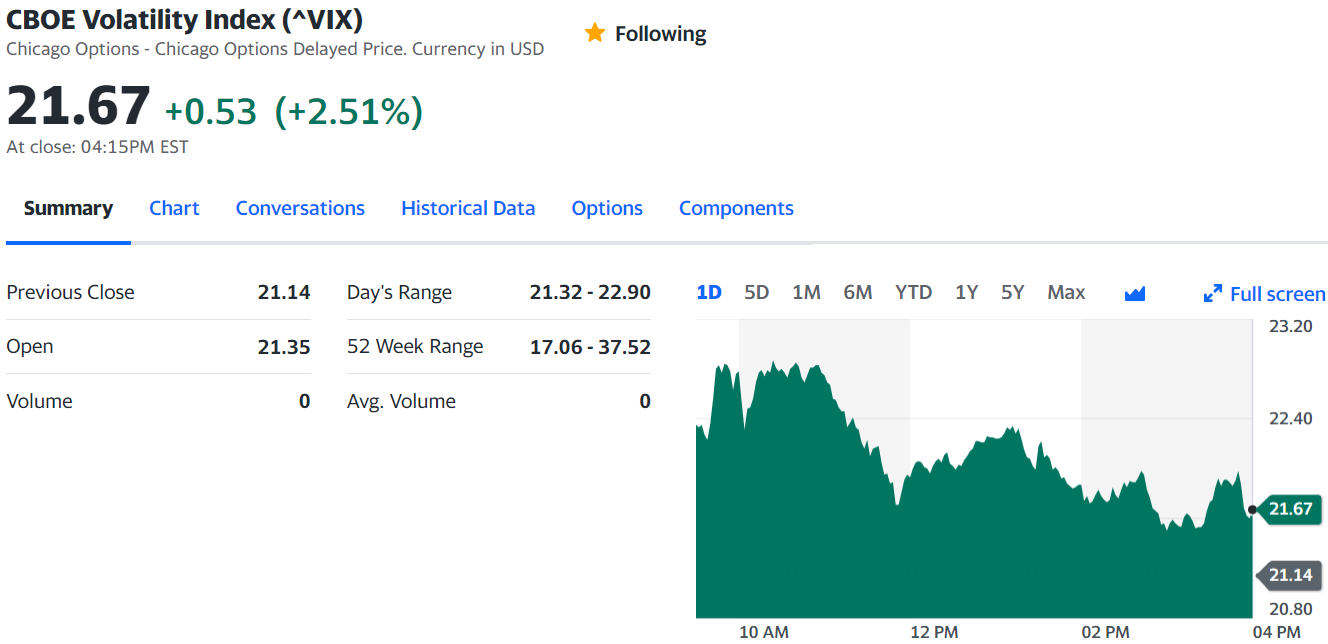Click the Volume label
The height and width of the screenshot is (644, 1328).
(39, 401)
